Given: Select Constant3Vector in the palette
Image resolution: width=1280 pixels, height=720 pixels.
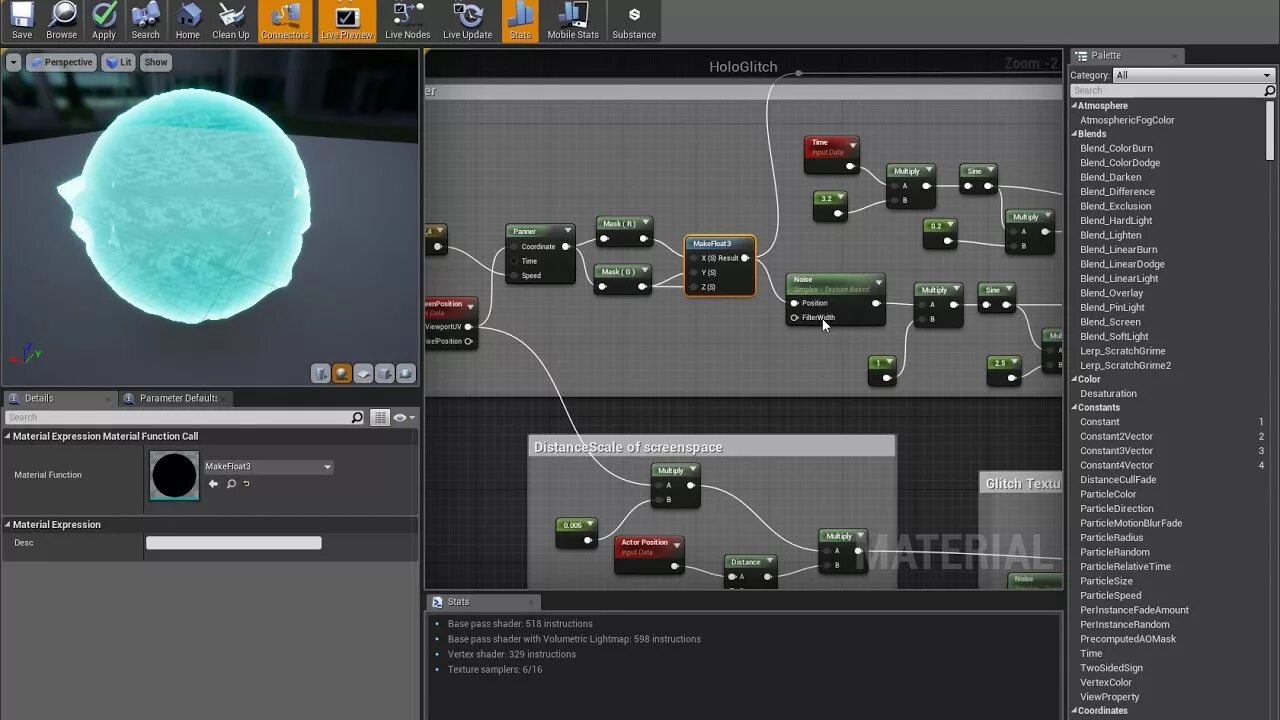Looking at the screenshot, I should (1116, 451).
